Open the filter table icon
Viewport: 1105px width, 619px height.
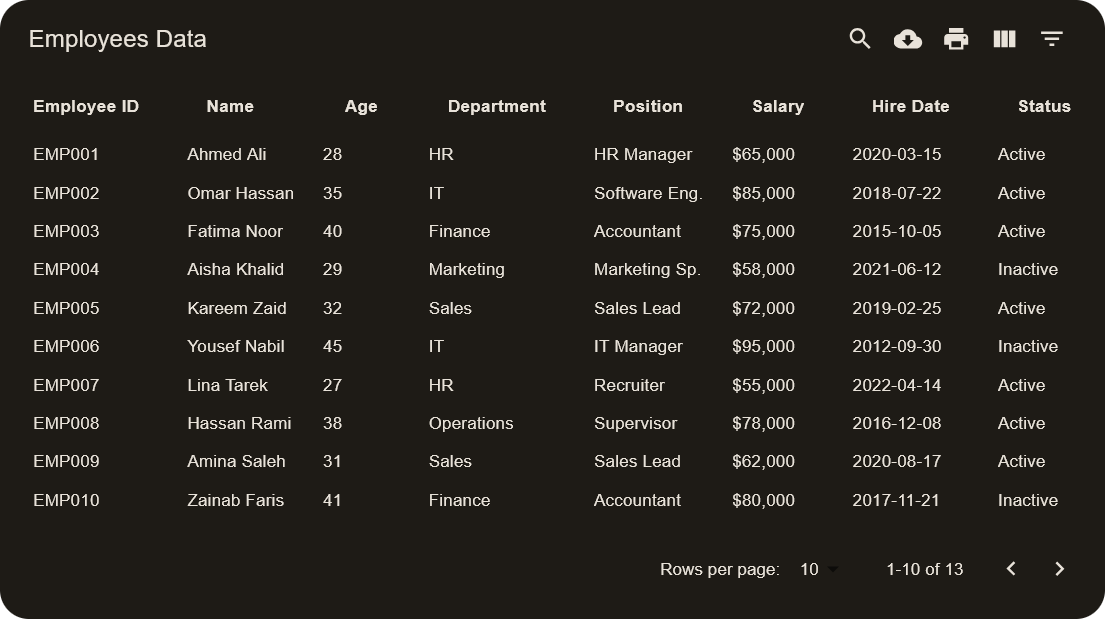click(x=1051, y=39)
